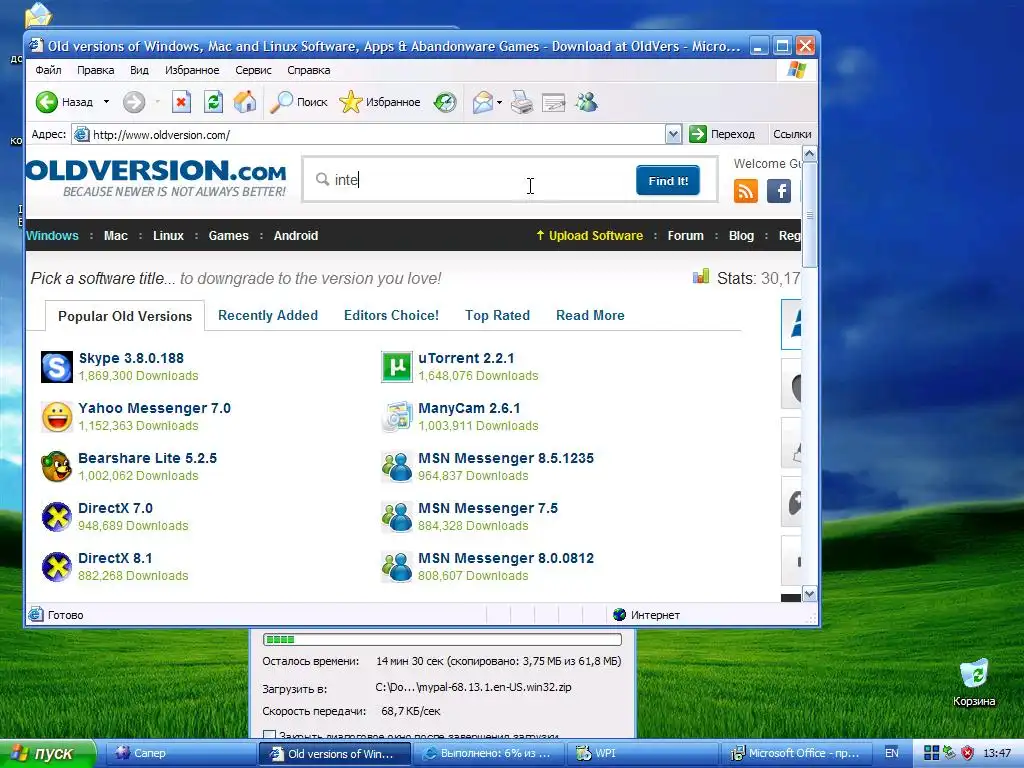Click the MSN Messenger 8.0.0812 icon
Screen dimensions: 1024x768
pyautogui.click(x=397, y=567)
